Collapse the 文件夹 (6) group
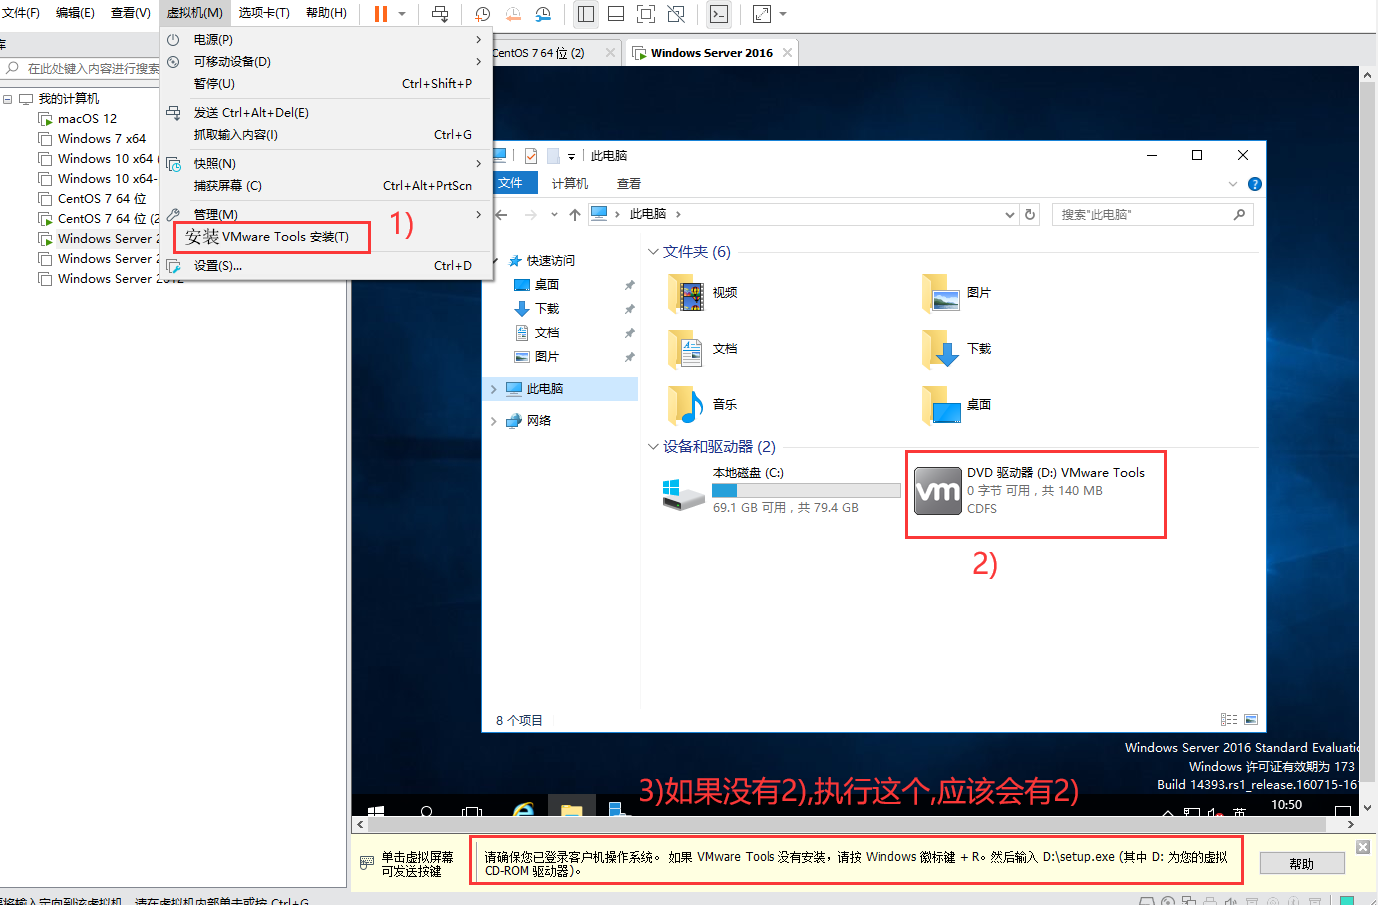Image resolution: width=1378 pixels, height=905 pixels. coord(653,252)
